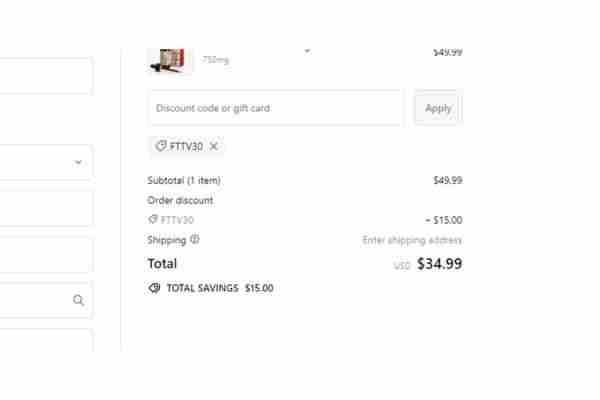Click the - $15.00 discount amount
The width and height of the screenshot is (600, 400).
coord(444,220)
